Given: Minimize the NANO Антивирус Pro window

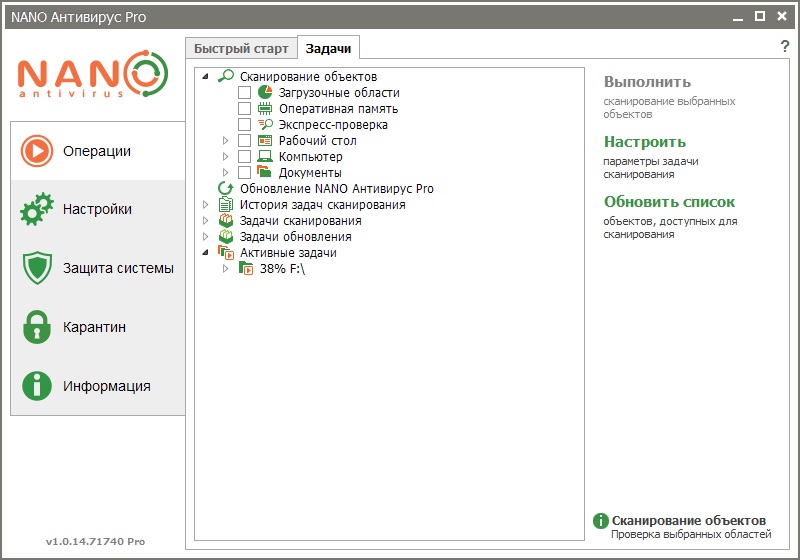Looking at the screenshot, I should tap(738, 17).
